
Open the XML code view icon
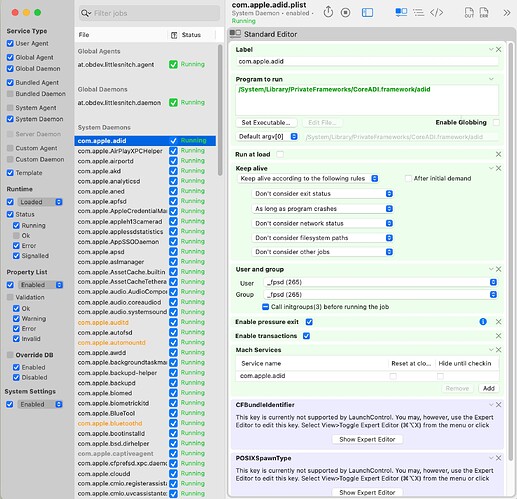[436, 13]
